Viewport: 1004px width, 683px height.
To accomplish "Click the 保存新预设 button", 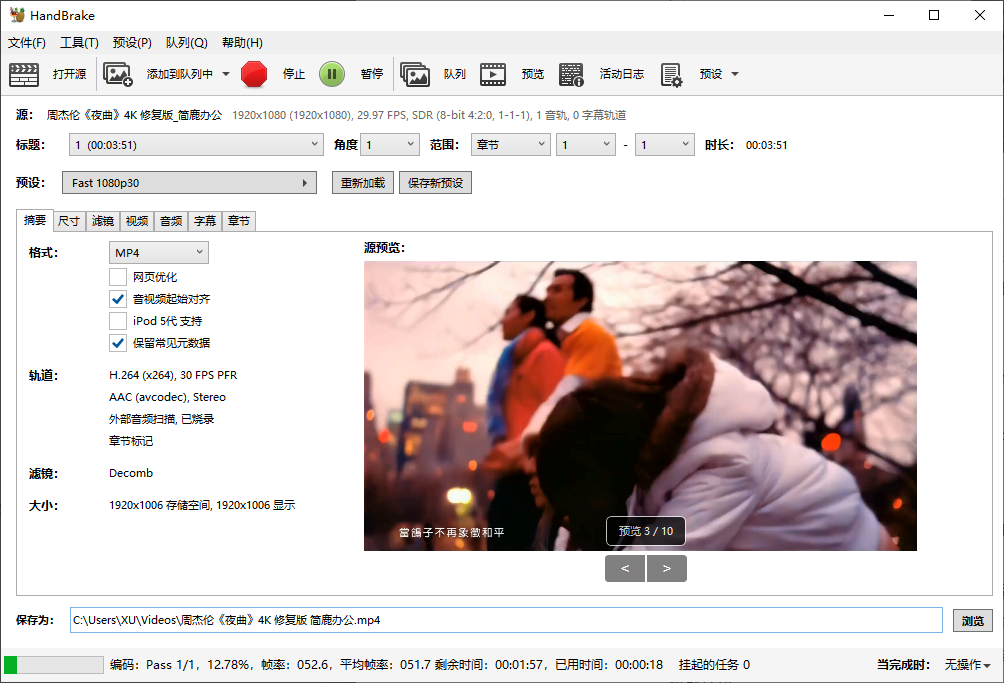I will click(x=435, y=183).
